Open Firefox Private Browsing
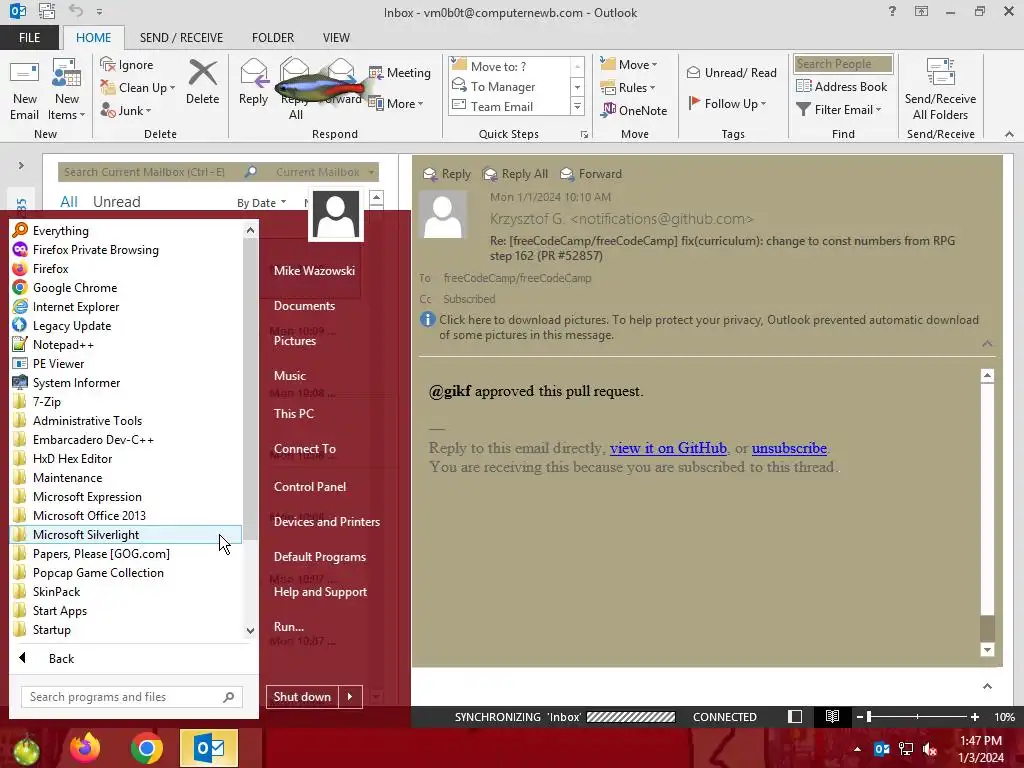Screen dimensions: 1024x768 [x=127, y=249]
